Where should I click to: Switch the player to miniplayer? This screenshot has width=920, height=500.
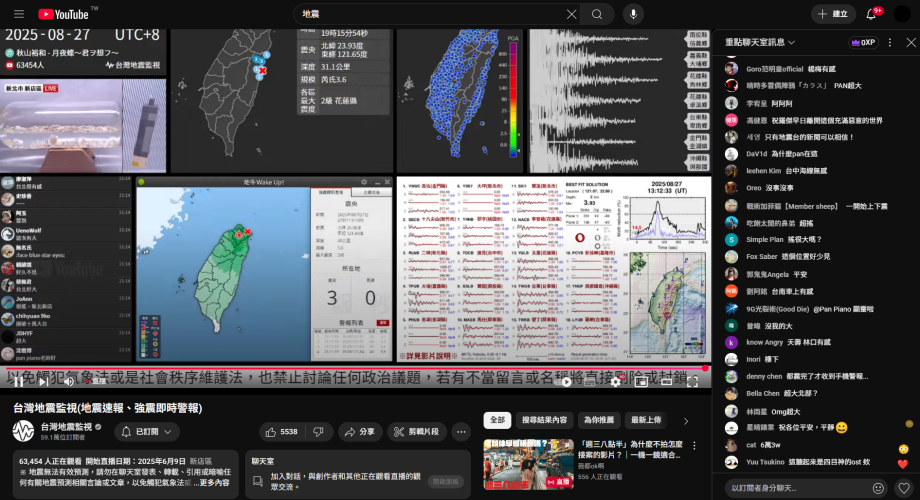[x=641, y=382]
